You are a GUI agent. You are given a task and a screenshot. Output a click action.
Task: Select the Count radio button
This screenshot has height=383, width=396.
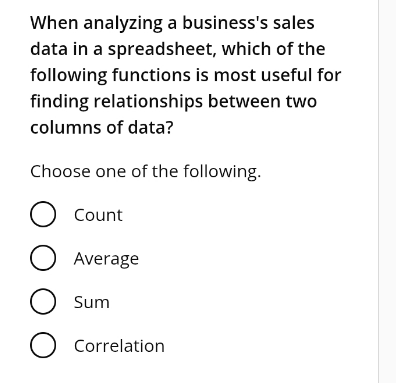coord(43,214)
